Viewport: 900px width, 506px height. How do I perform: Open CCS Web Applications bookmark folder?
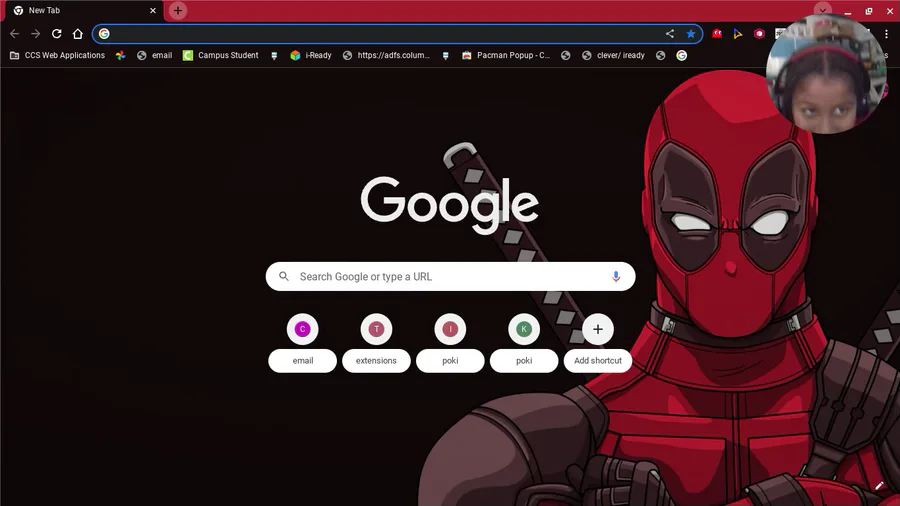tap(57, 55)
